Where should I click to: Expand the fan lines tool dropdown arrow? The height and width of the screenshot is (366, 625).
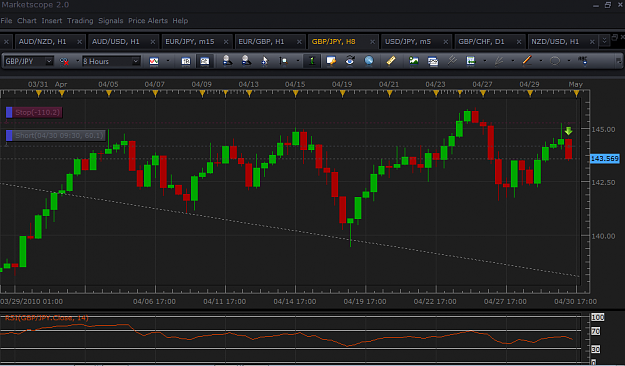click(513, 61)
